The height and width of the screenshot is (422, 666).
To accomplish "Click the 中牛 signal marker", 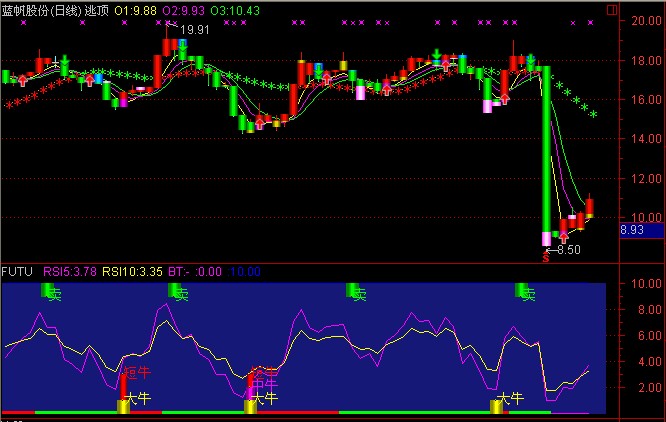I will [262, 382].
